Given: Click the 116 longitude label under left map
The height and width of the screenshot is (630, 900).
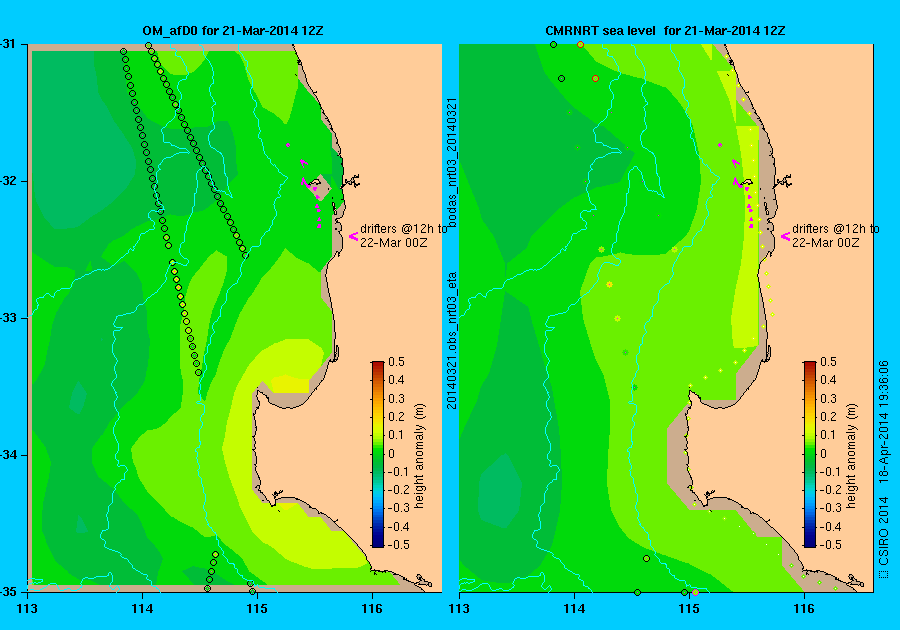Looking at the screenshot, I should (x=372, y=609).
